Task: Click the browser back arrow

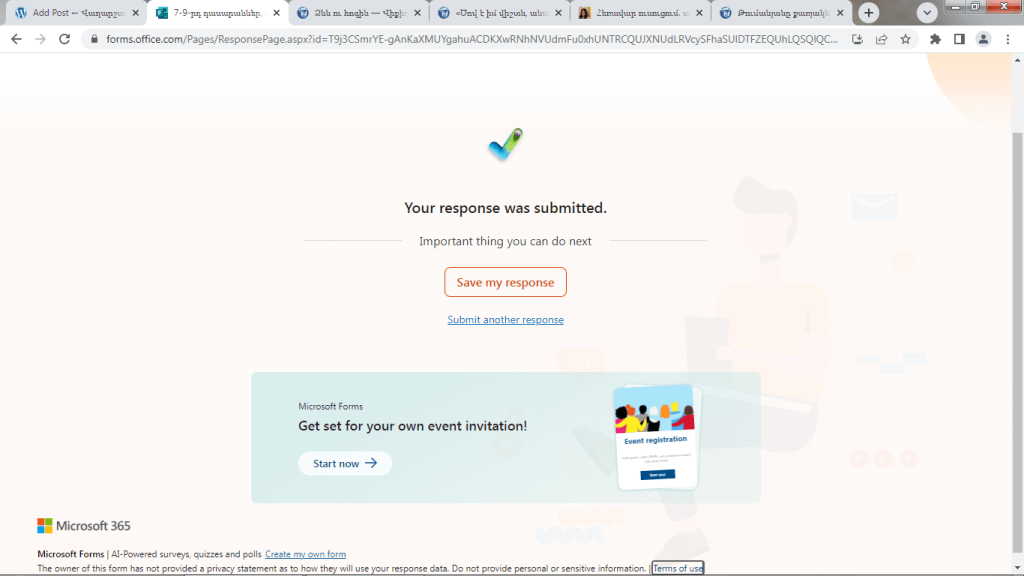Action: (16, 39)
